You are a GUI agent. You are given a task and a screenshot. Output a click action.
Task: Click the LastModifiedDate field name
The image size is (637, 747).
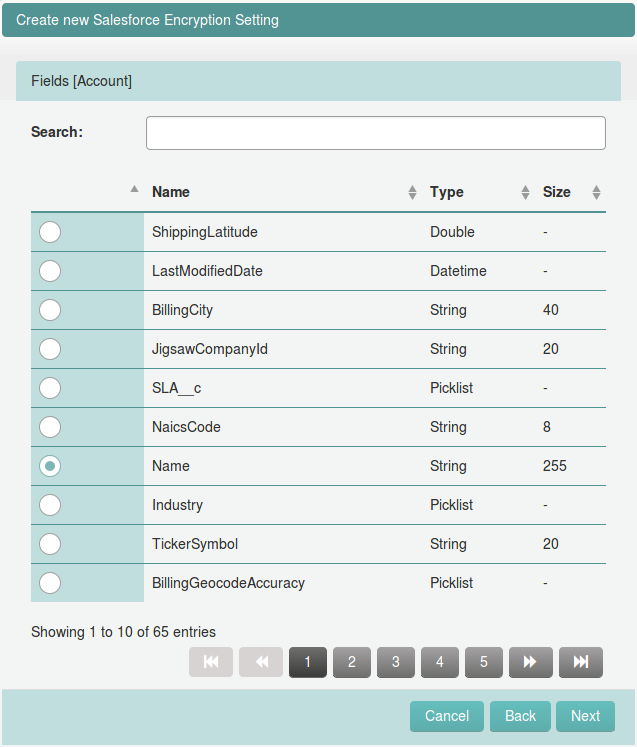[x=207, y=271]
